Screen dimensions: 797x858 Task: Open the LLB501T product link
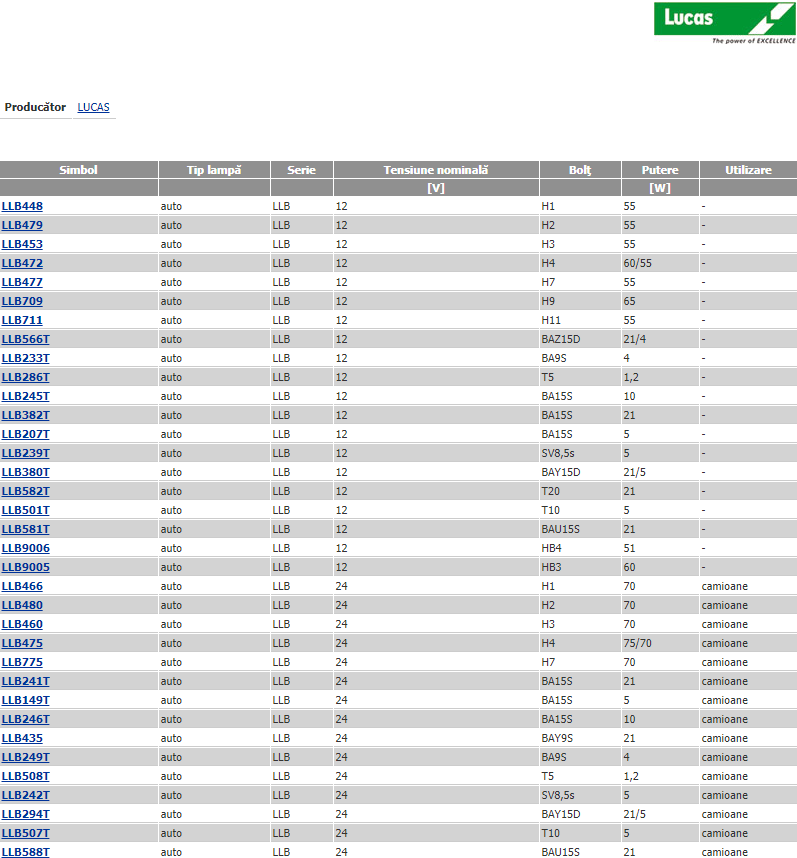point(25,510)
